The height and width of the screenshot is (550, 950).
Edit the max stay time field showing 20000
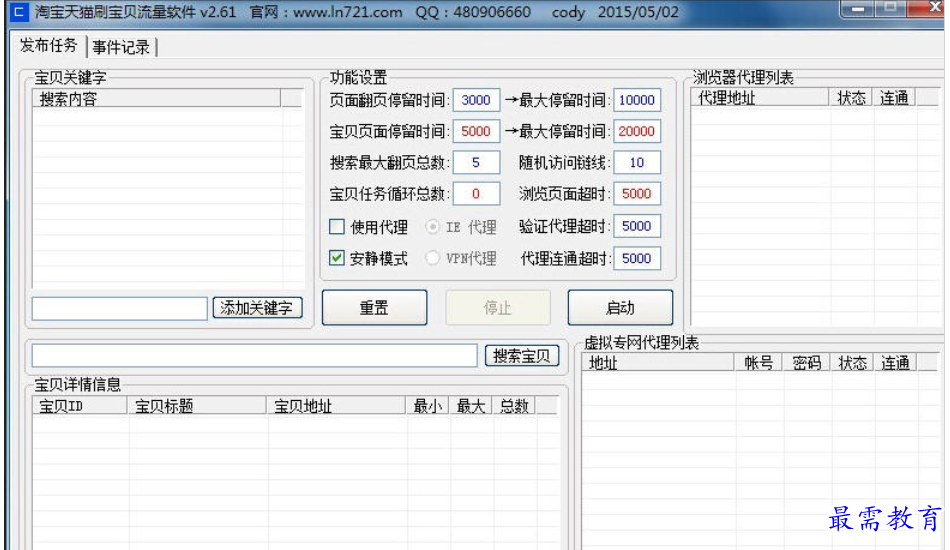click(637, 131)
